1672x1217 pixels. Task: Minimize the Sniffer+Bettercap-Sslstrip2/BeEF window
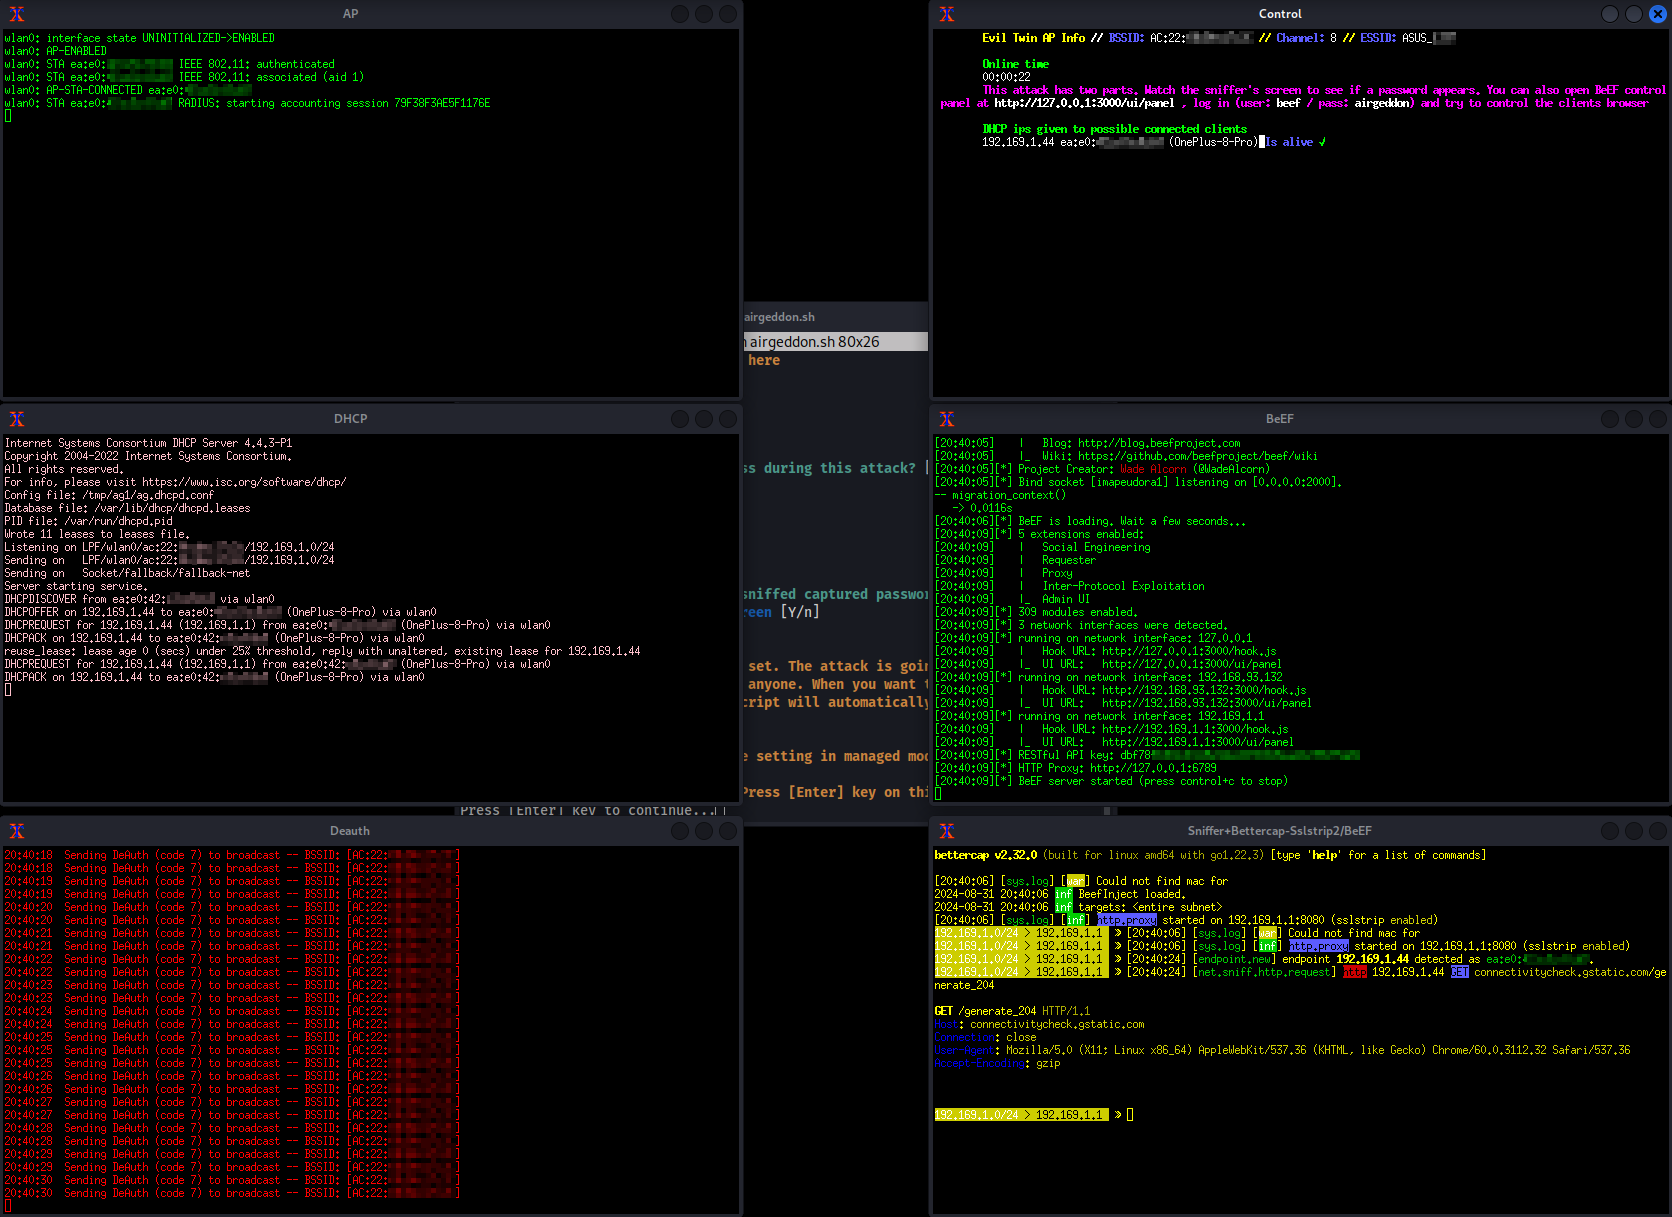(1609, 831)
